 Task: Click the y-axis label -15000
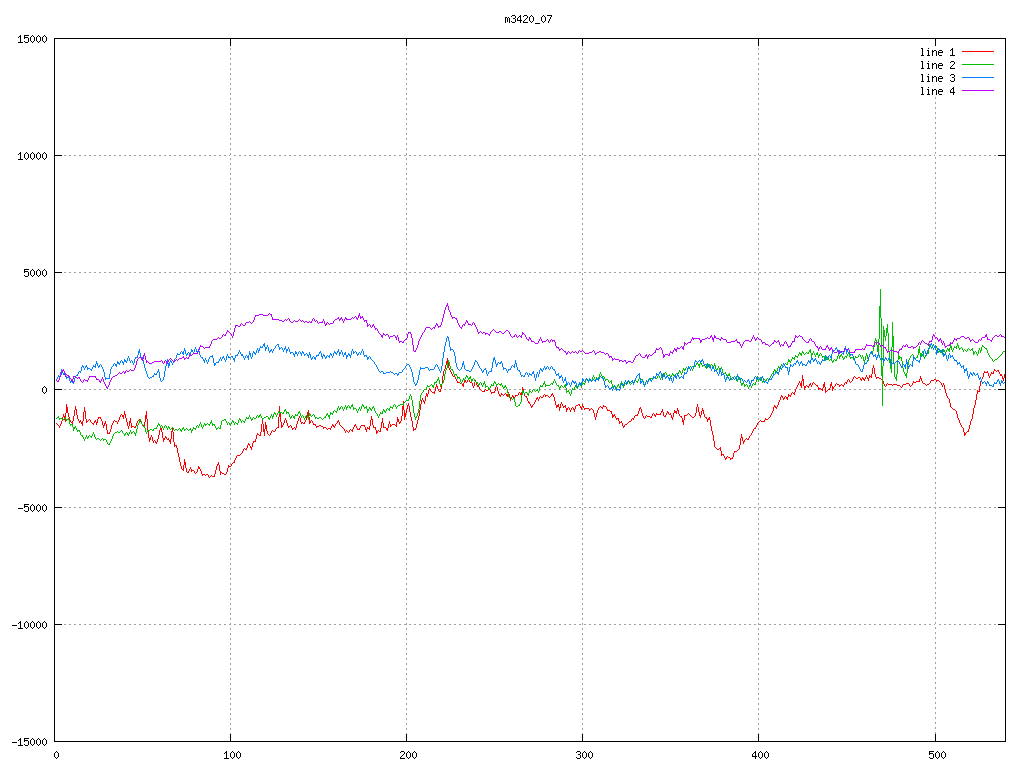coord(29,742)
